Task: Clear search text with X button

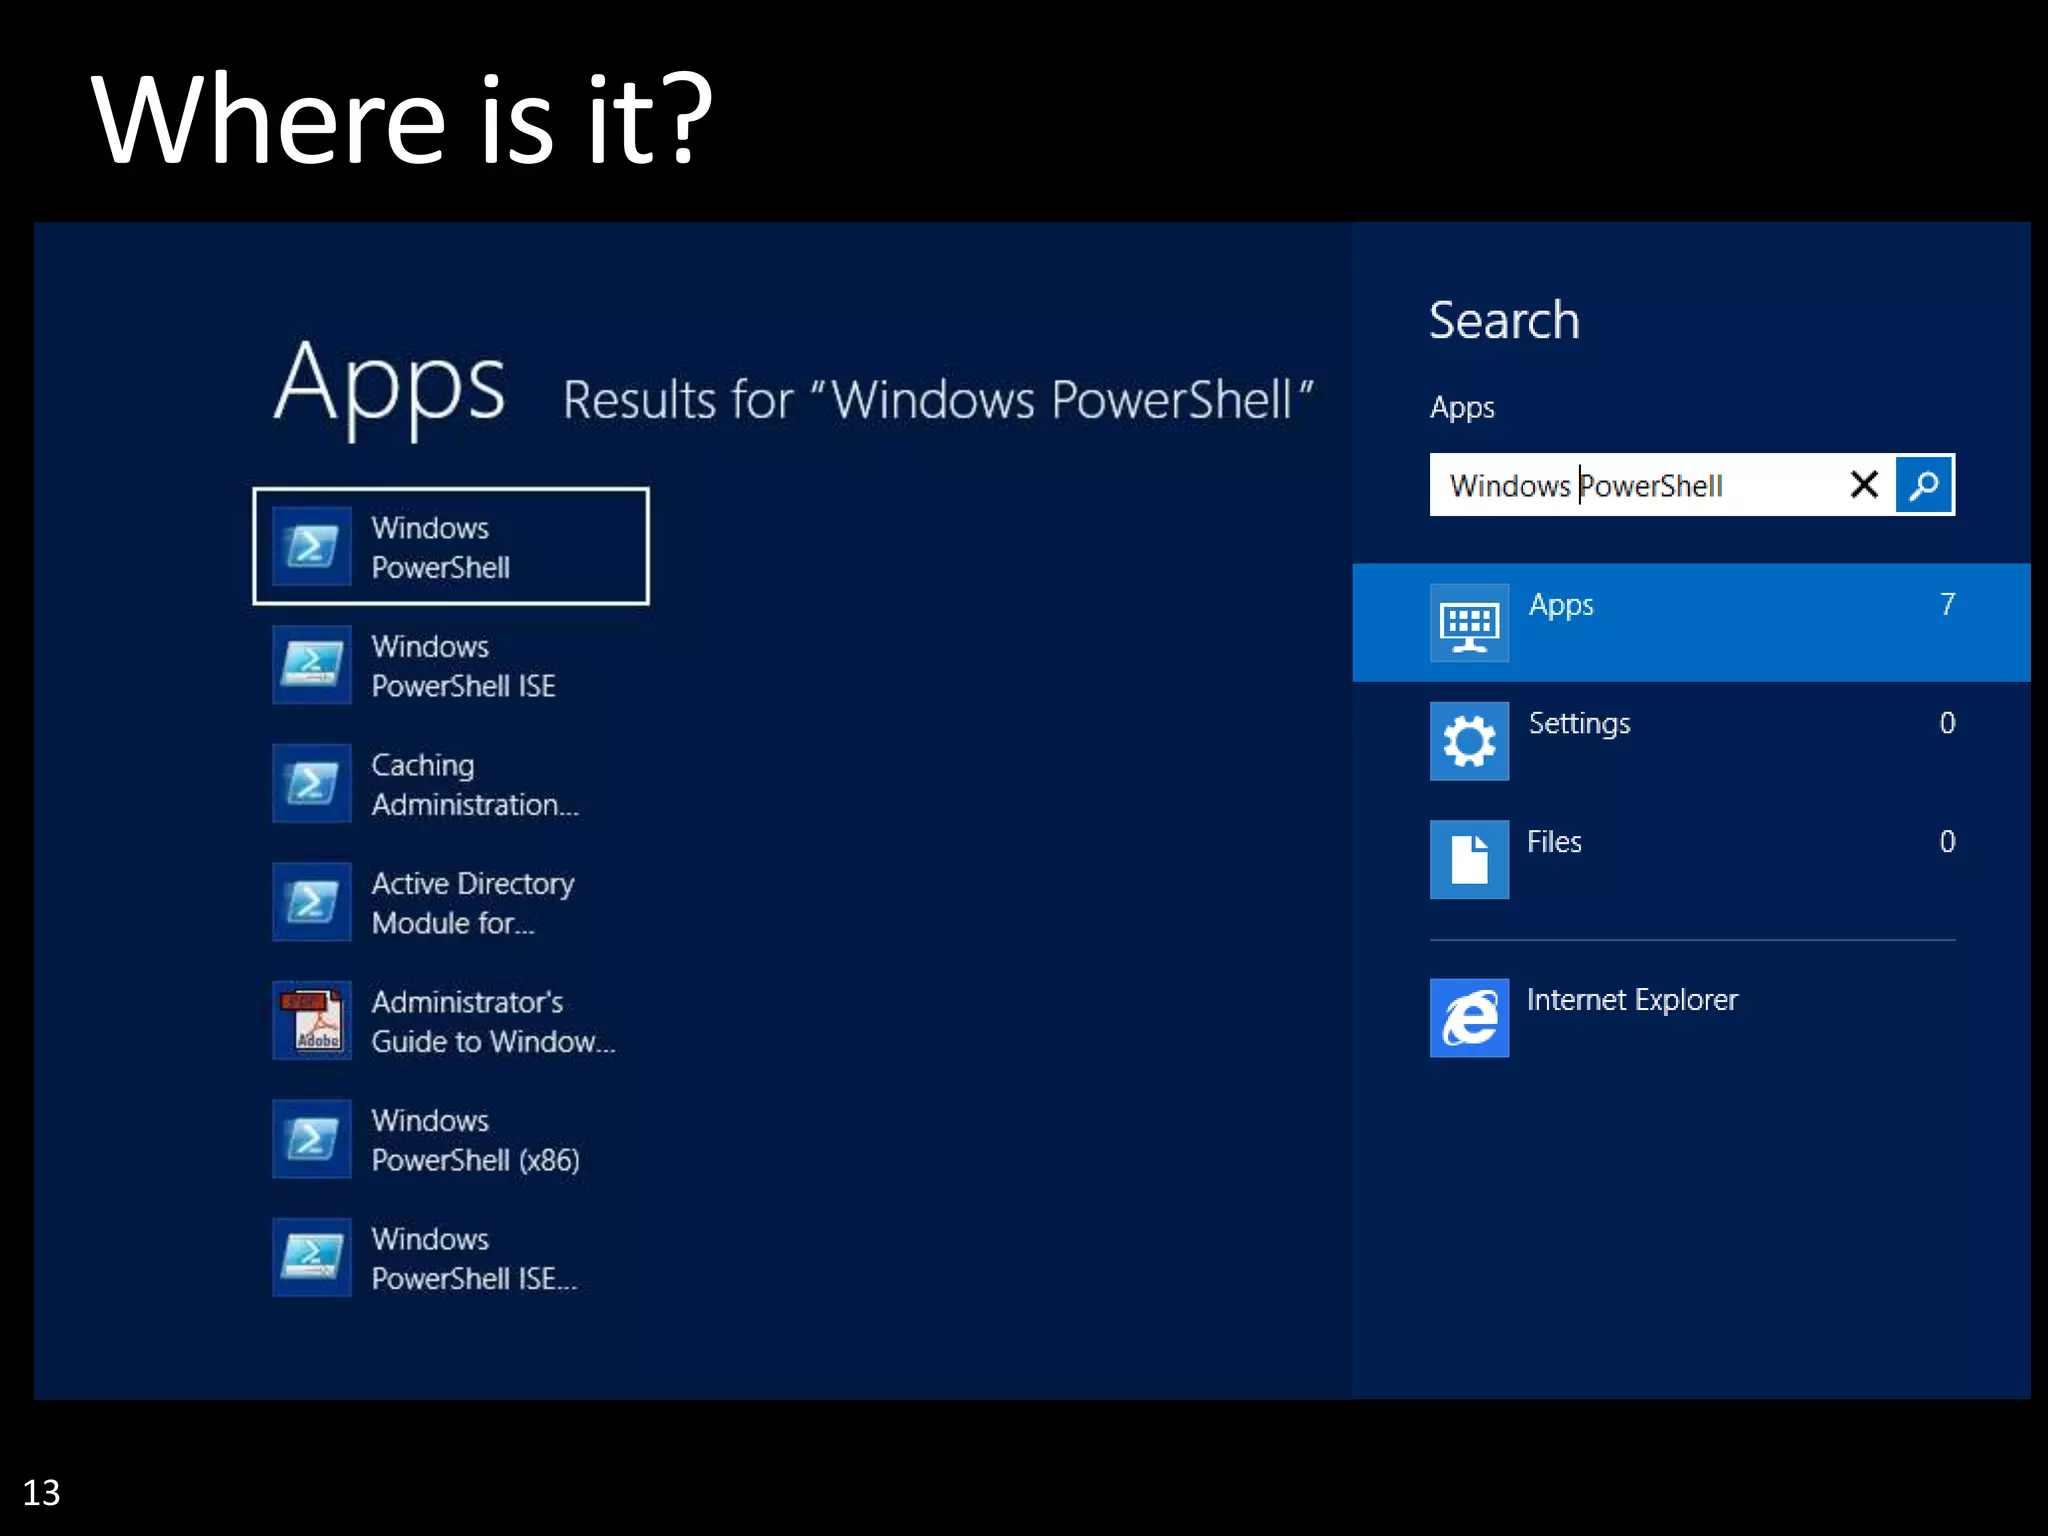Action: point(1864,485)
